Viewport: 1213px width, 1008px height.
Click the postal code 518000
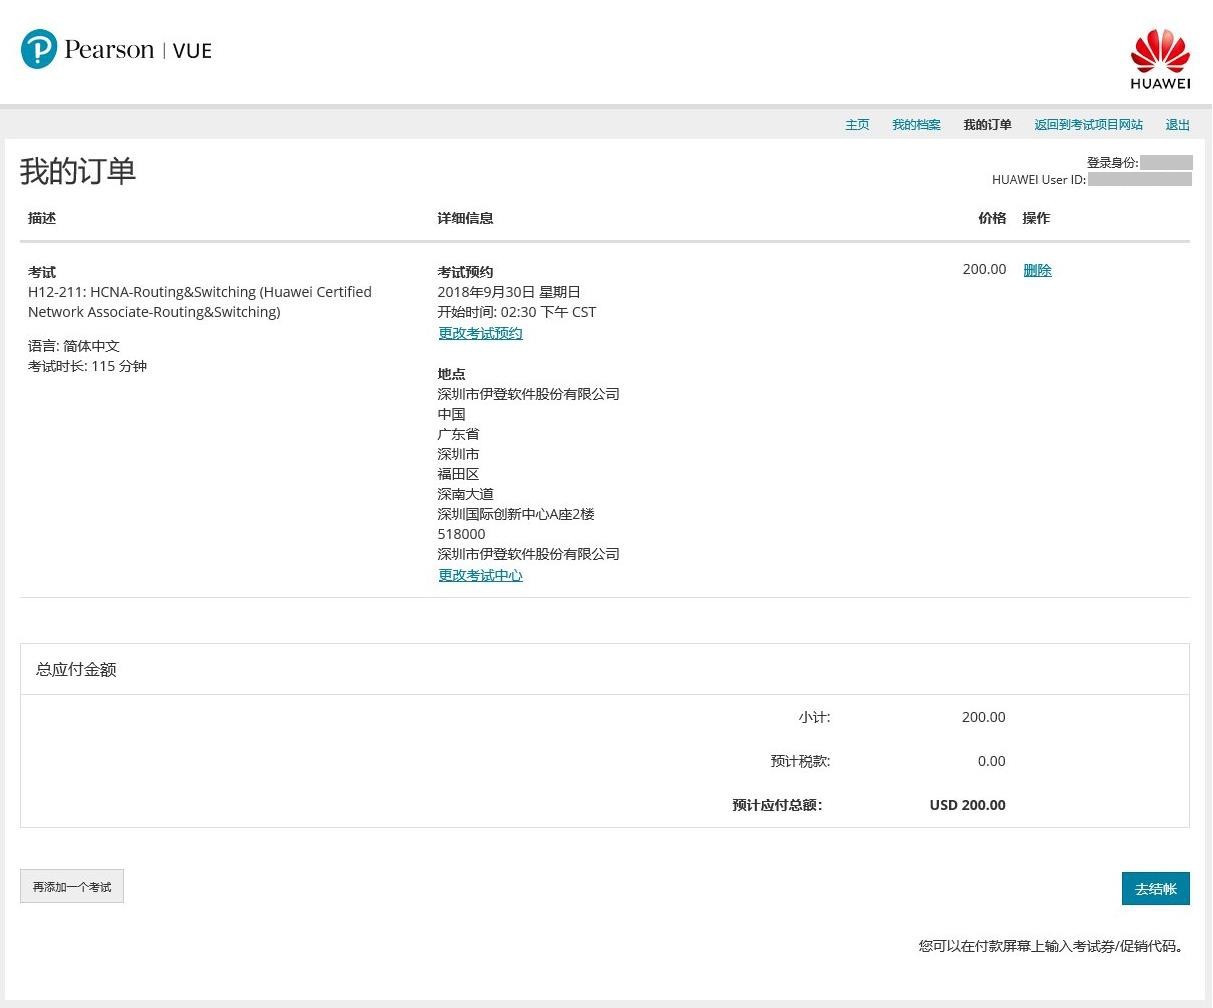(x=461, y=534)
